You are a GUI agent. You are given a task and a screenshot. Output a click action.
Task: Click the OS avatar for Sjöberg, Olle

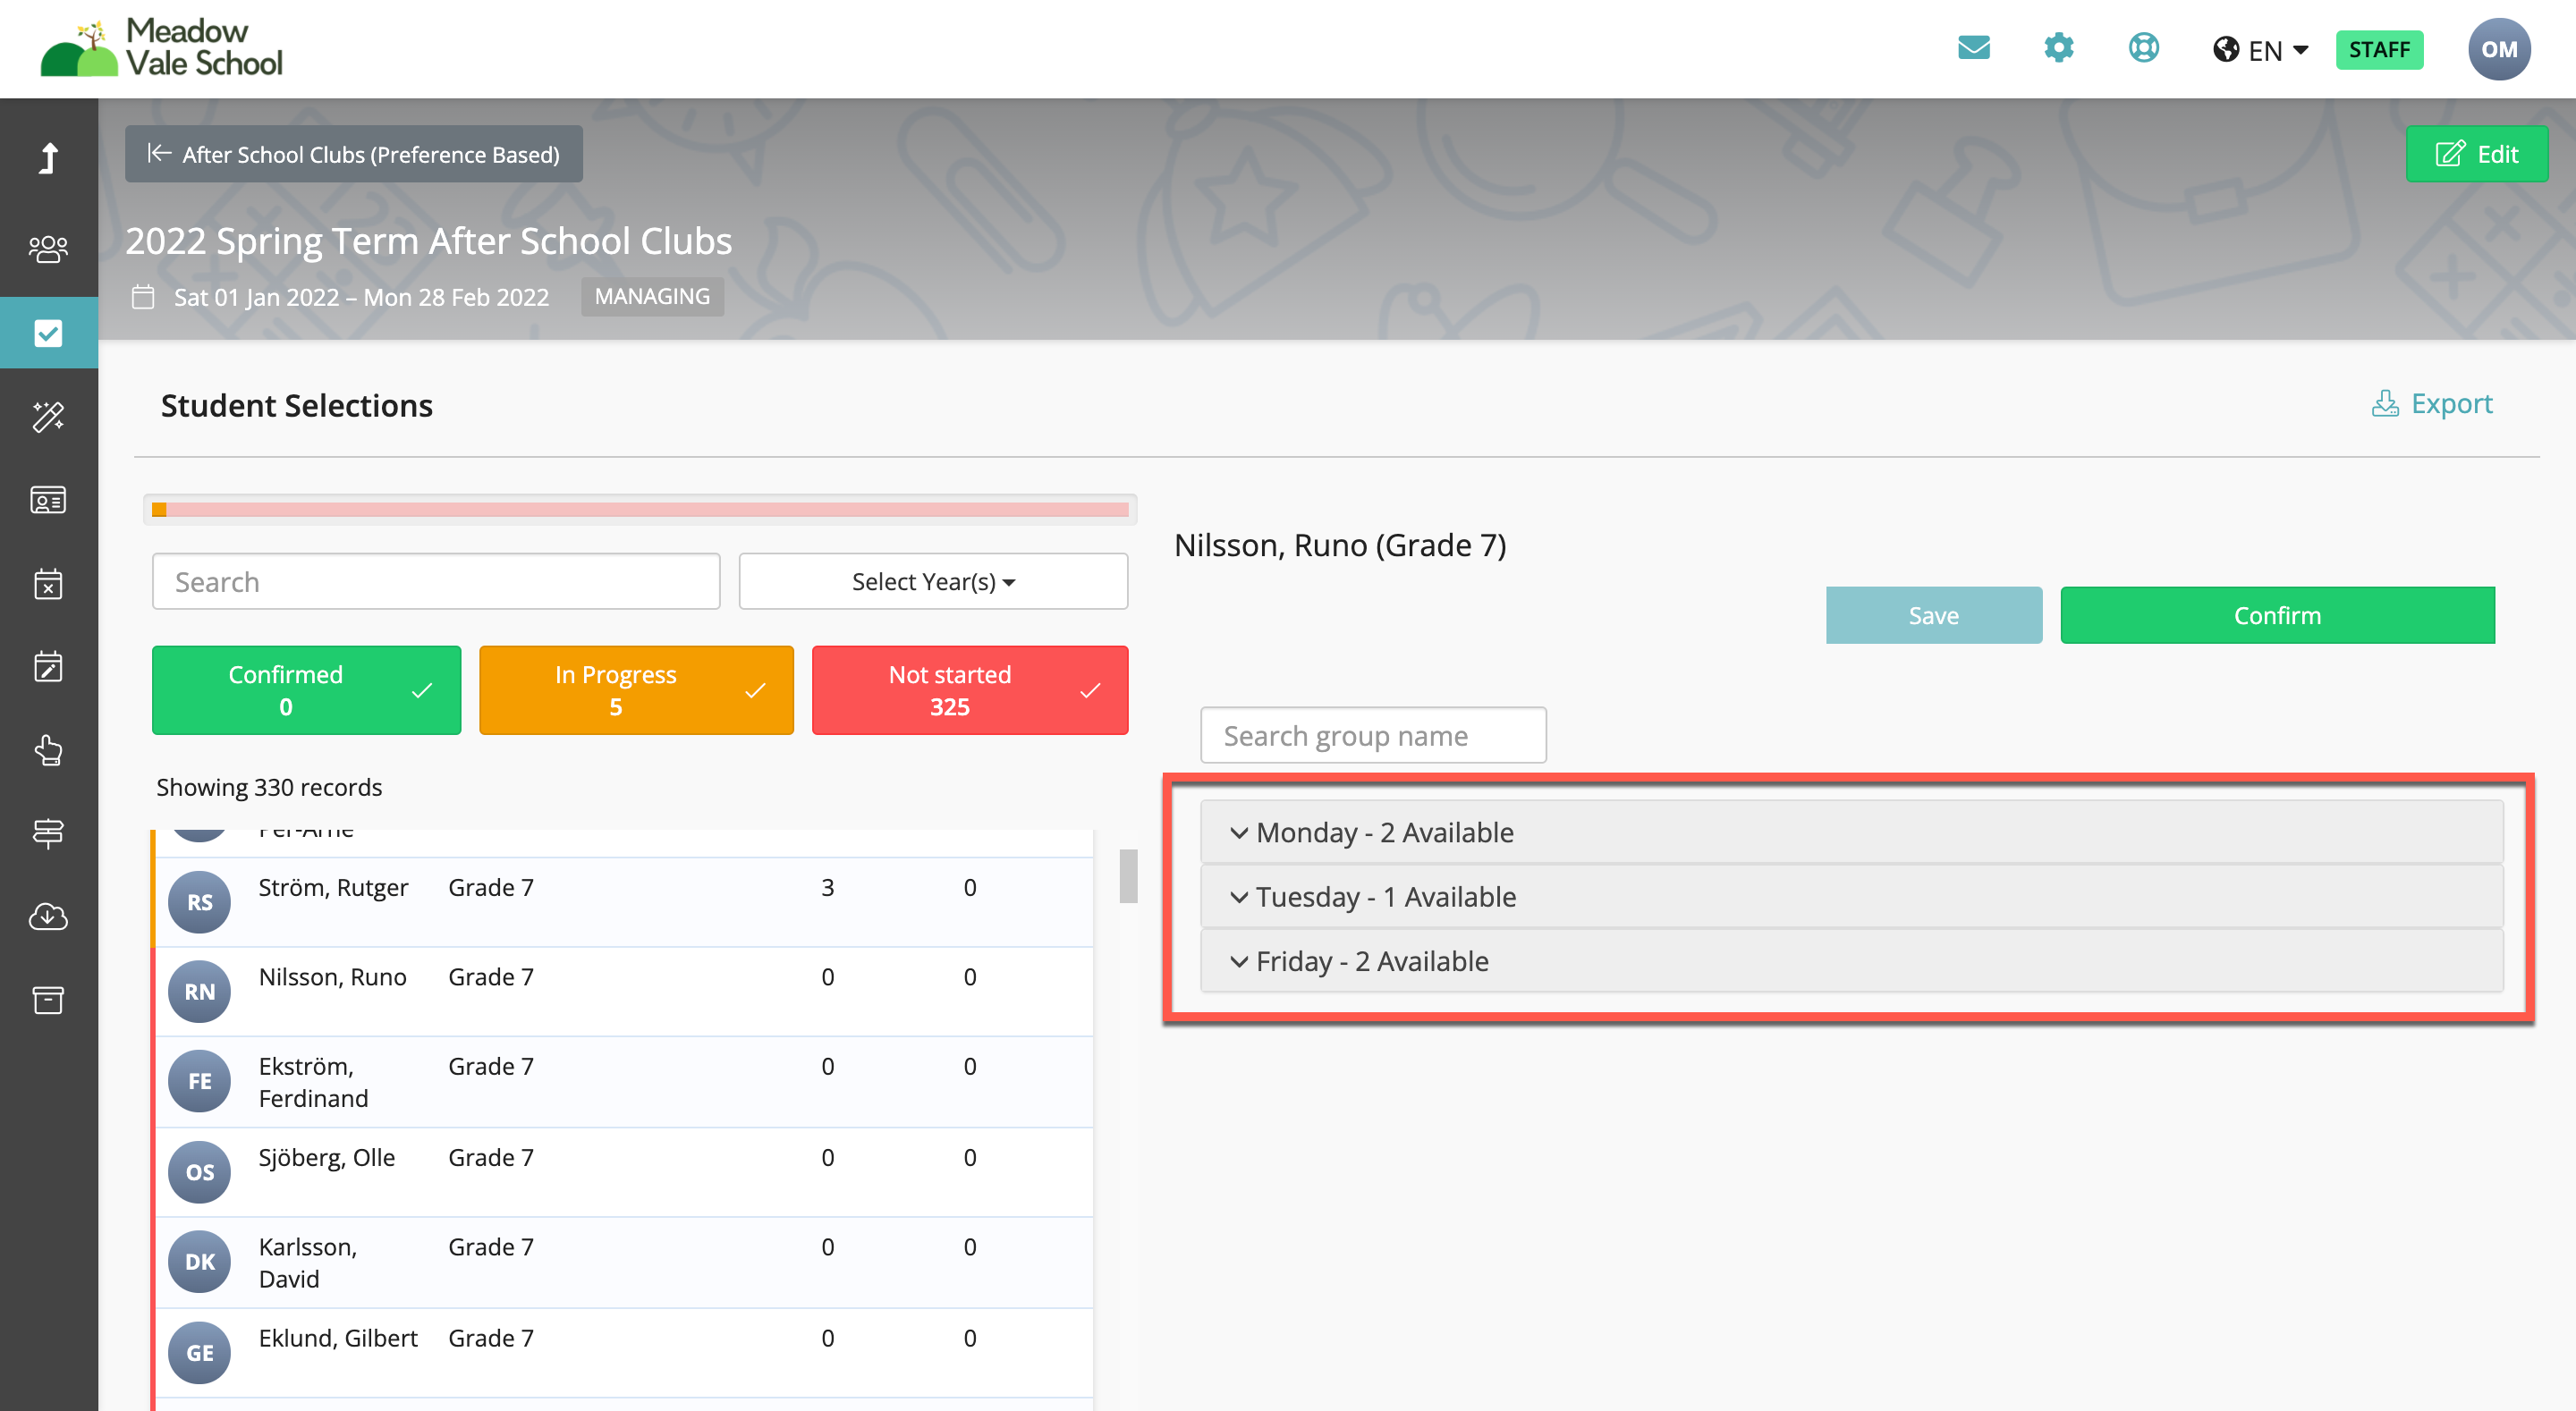pyautogui.click(x=199, y=1172)
